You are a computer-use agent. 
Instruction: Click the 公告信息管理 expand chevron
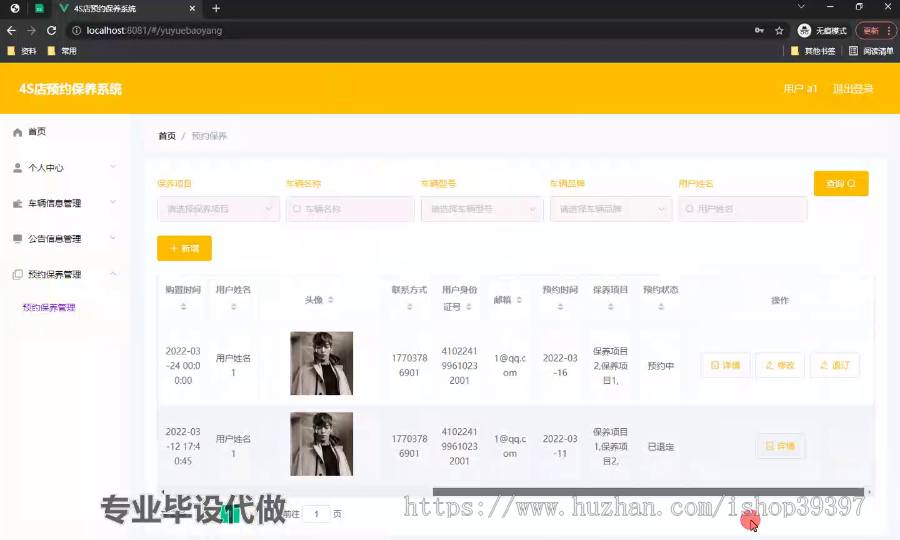113,238
